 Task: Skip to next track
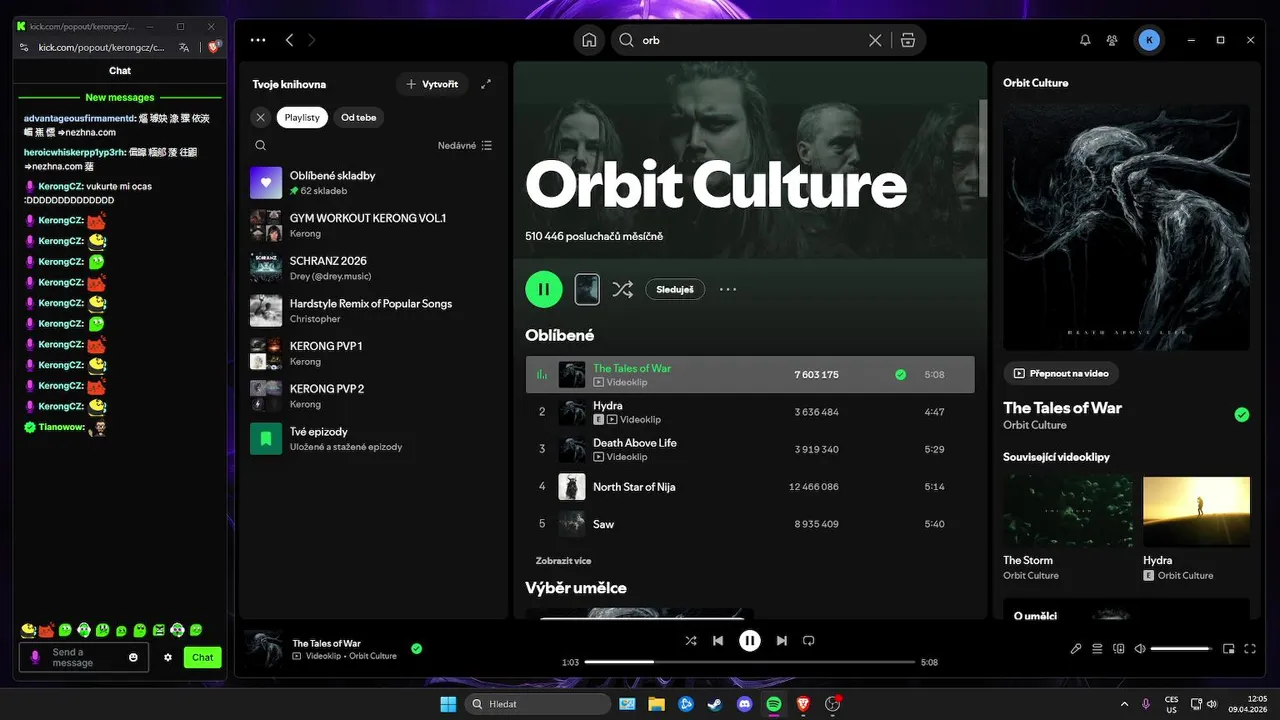782,641
